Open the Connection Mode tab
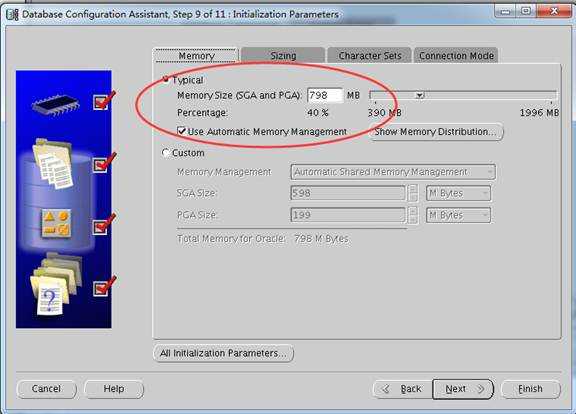The height and width of the screenshot is (414, 576). click(x=456, y=56)
